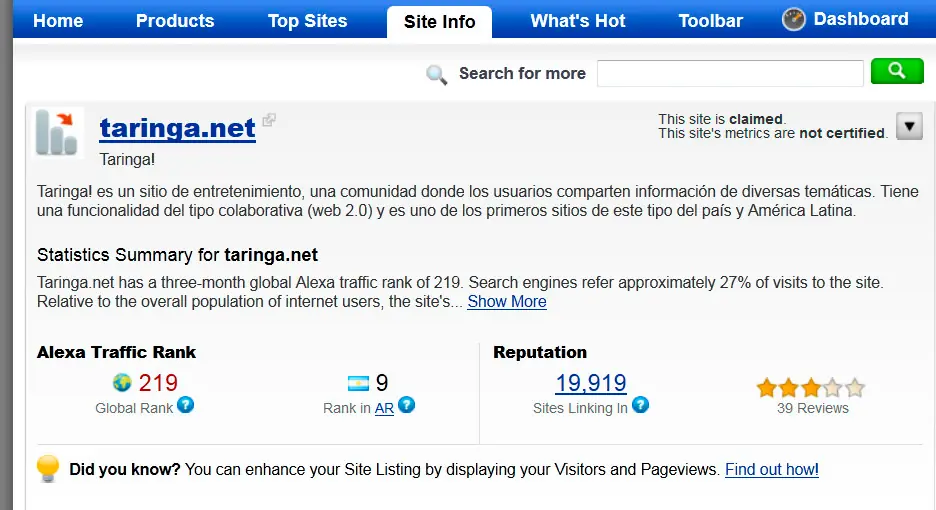Go to the Products tab
936x510 pixels.
point(175,21)
